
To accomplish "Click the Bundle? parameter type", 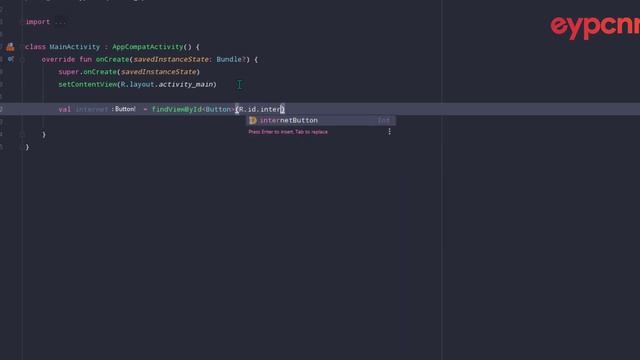I will [231, 60].
